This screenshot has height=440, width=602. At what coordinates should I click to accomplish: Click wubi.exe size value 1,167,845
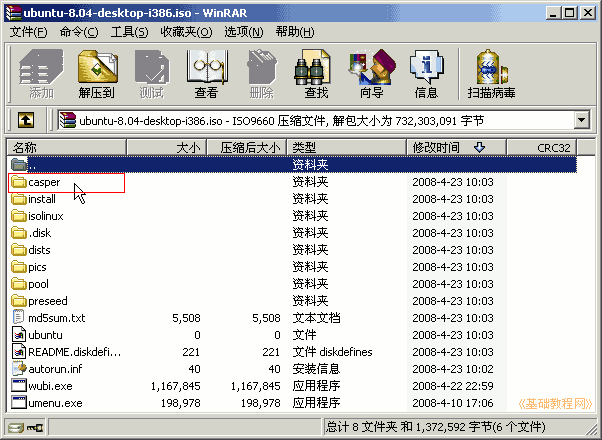click(x=175, y=386)
